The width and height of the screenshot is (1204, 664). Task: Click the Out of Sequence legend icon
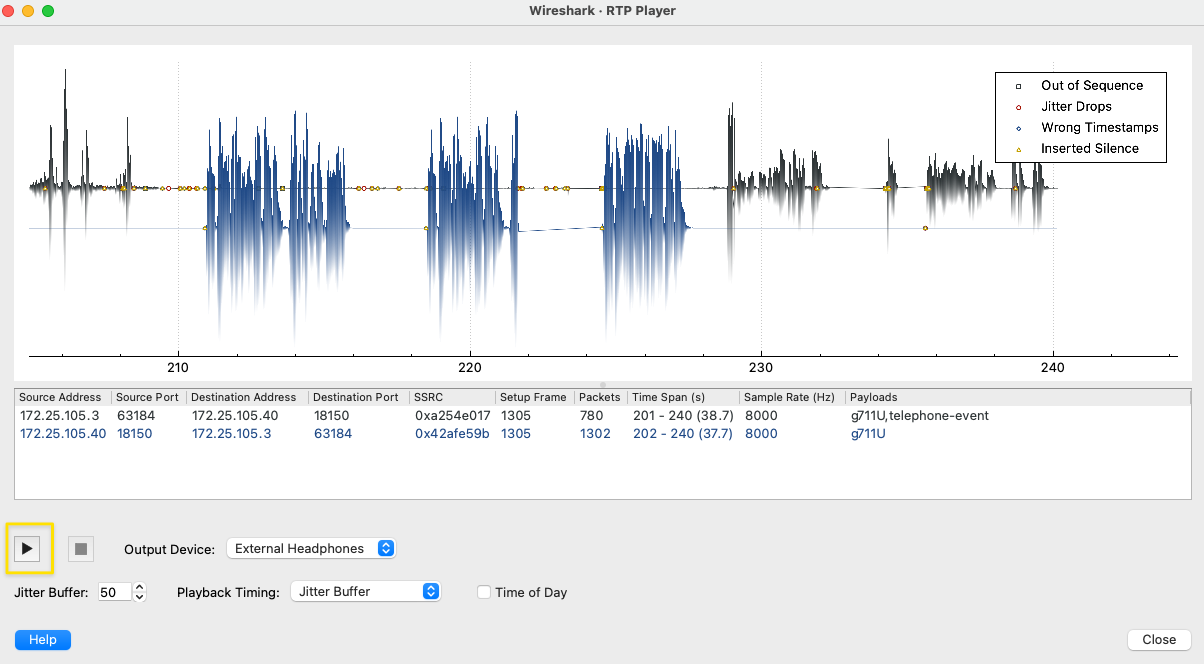(1018, 86)
